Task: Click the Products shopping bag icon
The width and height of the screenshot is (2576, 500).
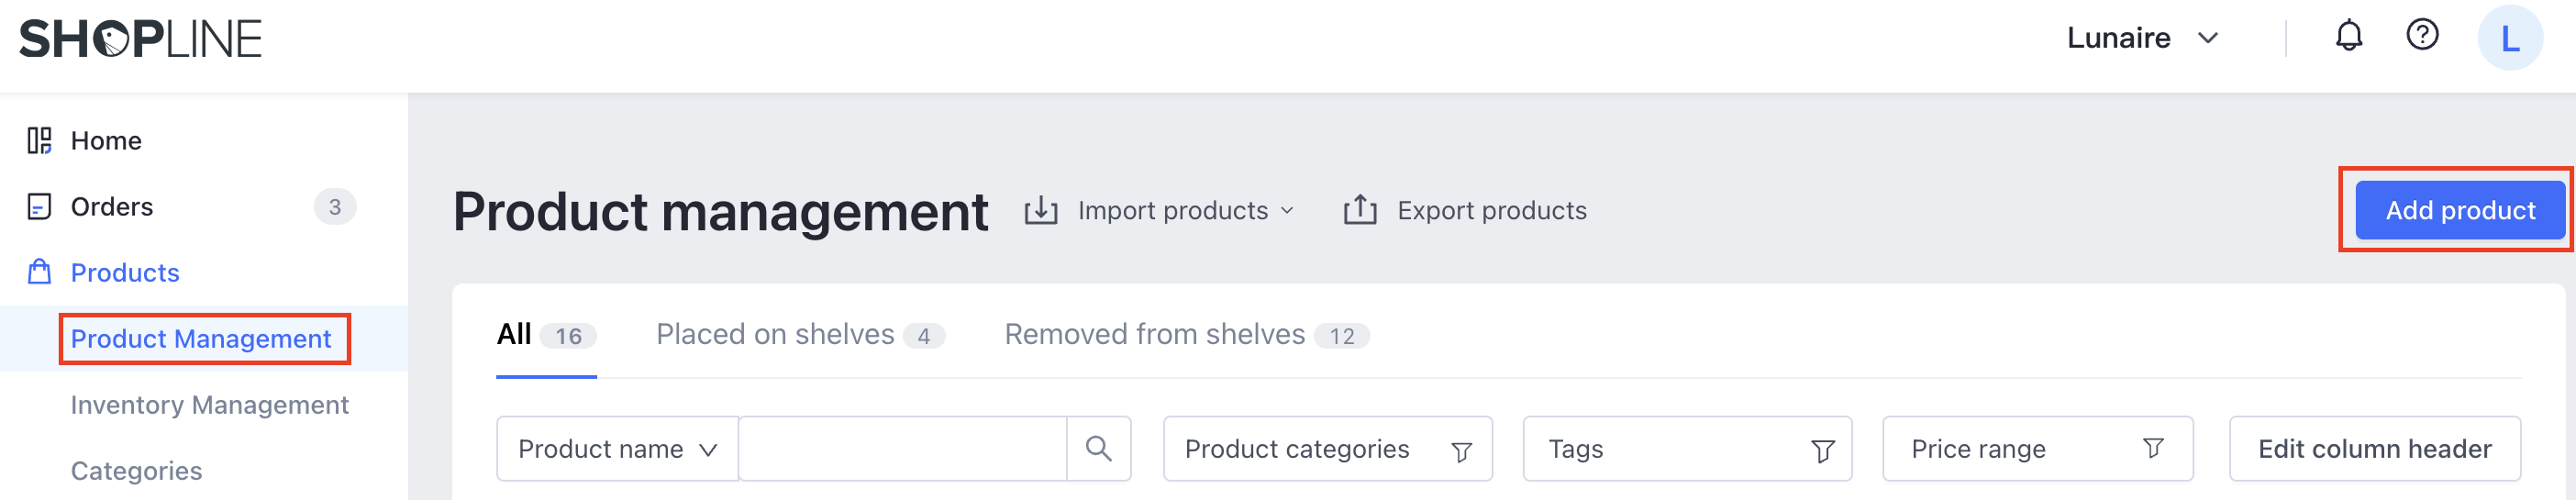Action: 39,272
